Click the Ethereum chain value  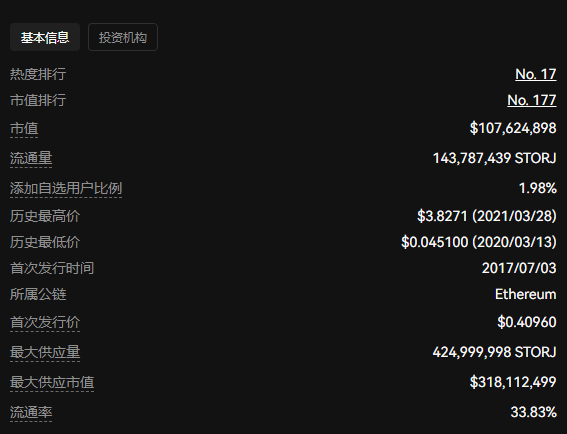pos(525,294)
